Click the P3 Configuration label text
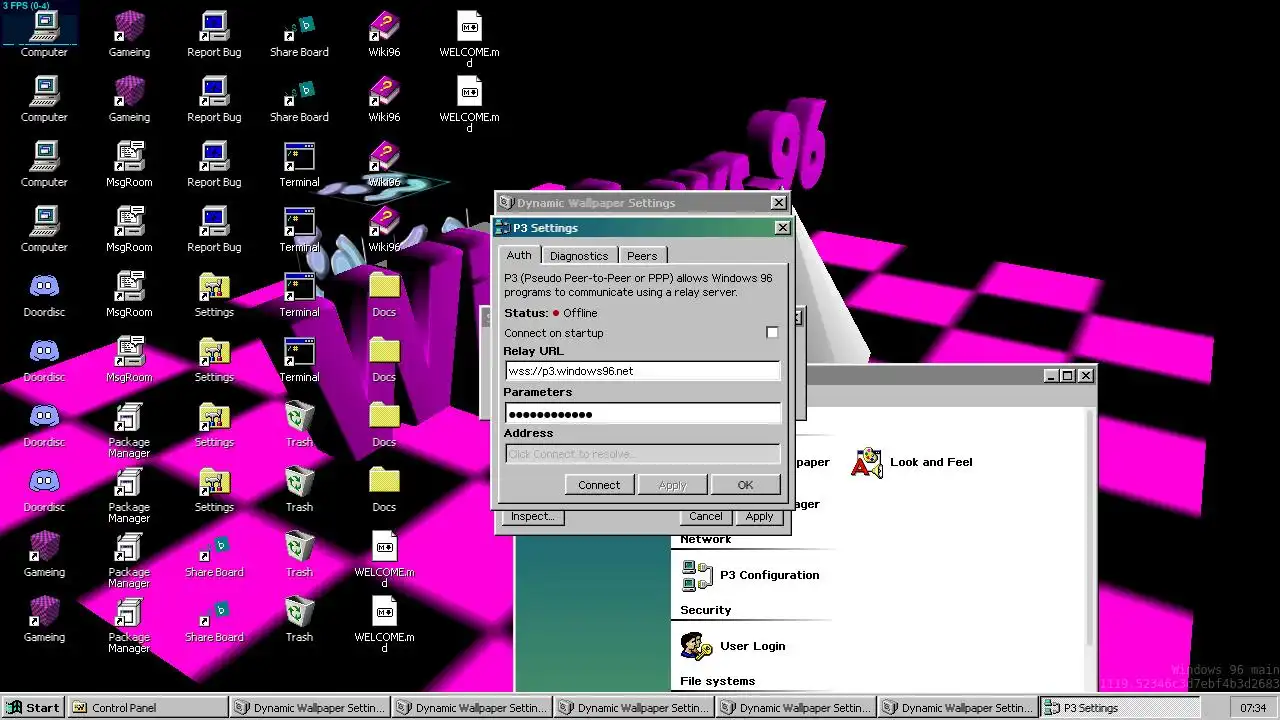This screenshot has width=1280, height=720. [769, 575]
